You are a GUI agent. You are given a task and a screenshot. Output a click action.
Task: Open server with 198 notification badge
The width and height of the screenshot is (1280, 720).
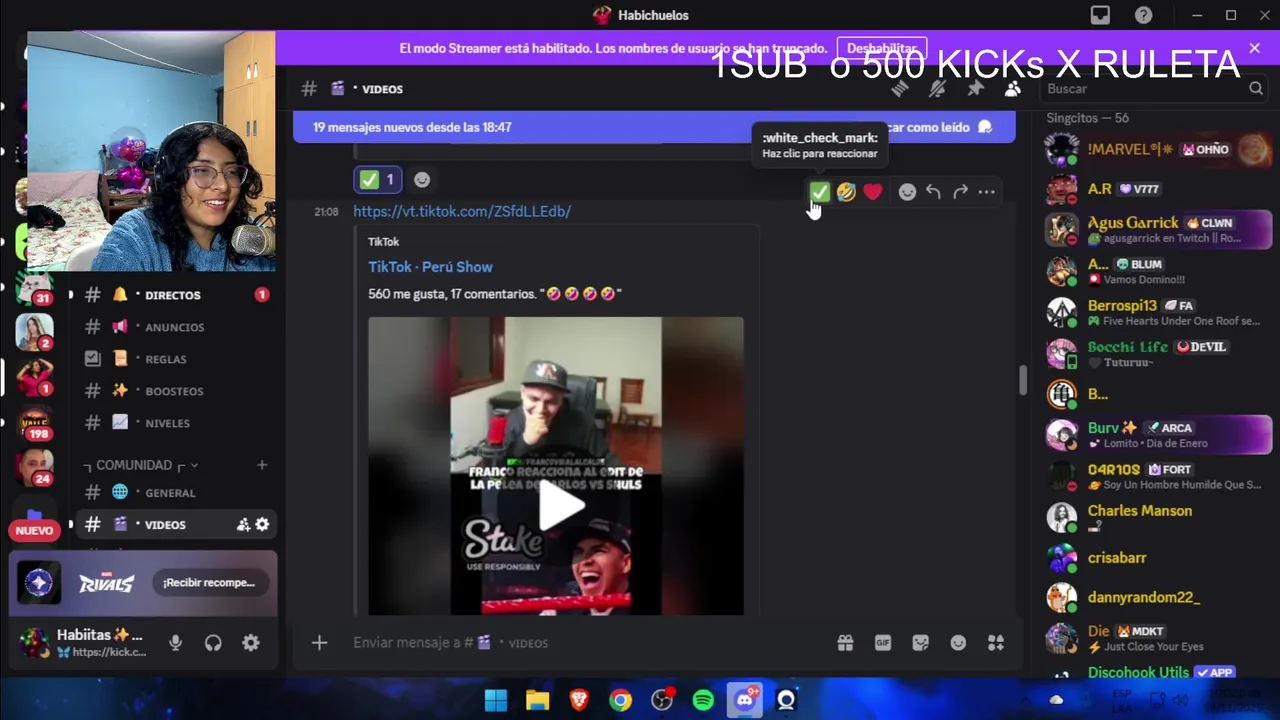coord(35,424)
